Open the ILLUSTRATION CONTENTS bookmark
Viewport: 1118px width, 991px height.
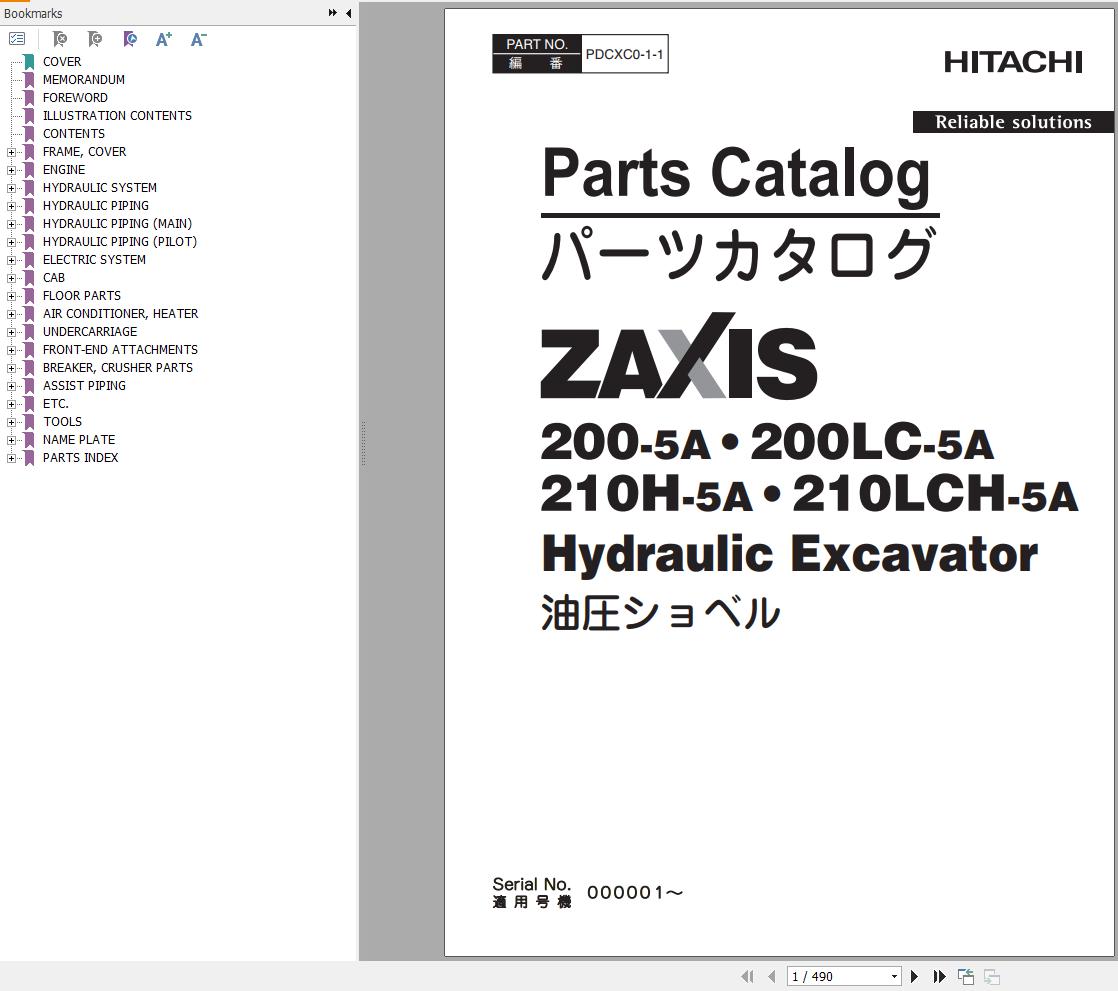click(117, 115)
